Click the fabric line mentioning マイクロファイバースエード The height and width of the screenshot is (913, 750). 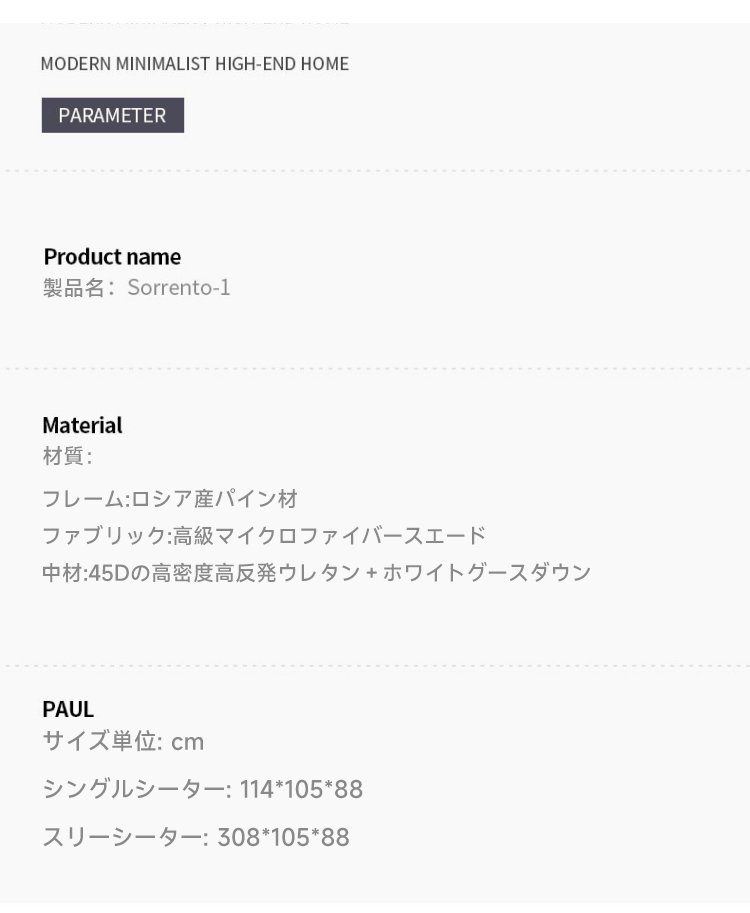264,536
